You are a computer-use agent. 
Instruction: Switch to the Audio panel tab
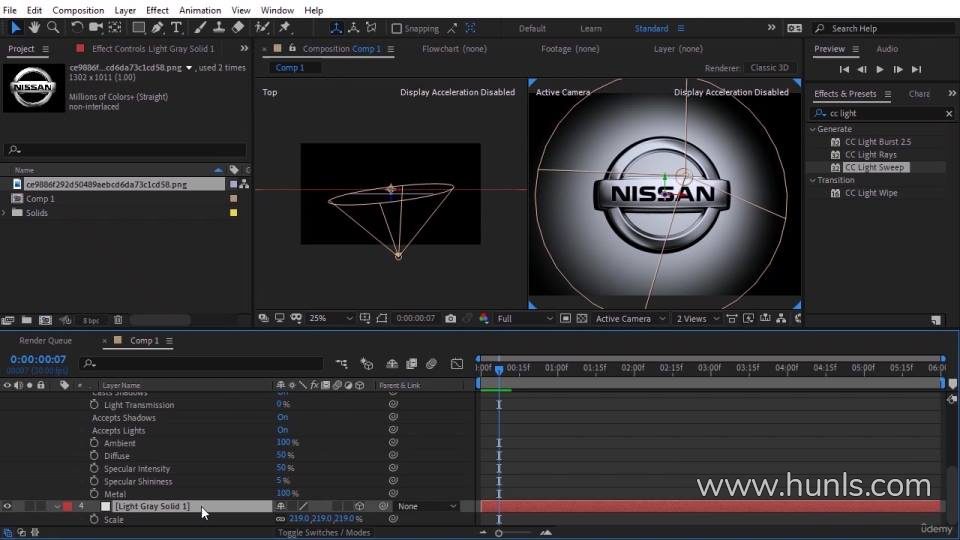[x=887, y=49]
